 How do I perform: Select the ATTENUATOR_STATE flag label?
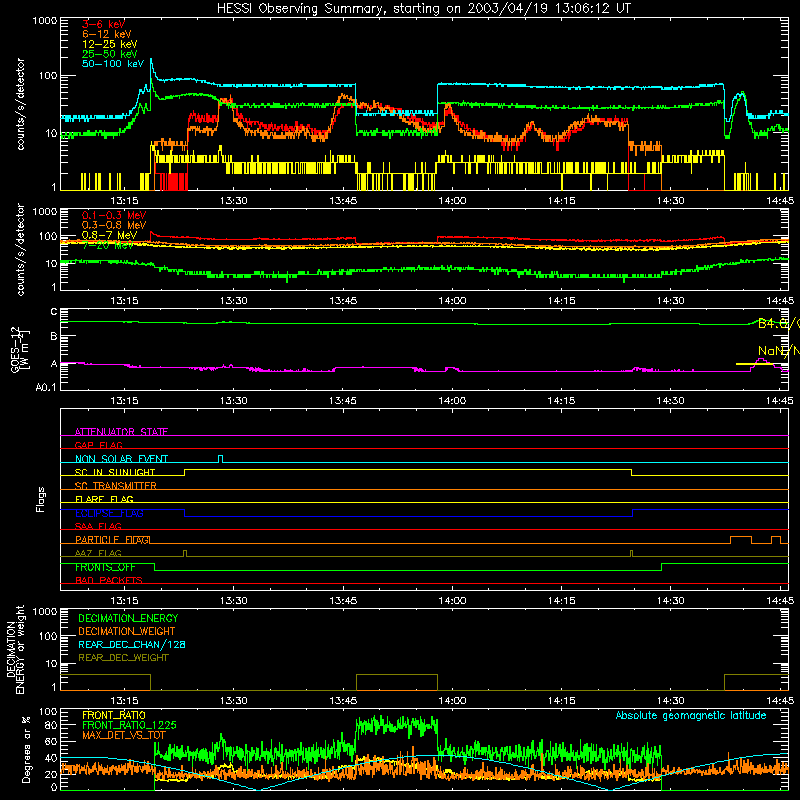pos(121,432)
